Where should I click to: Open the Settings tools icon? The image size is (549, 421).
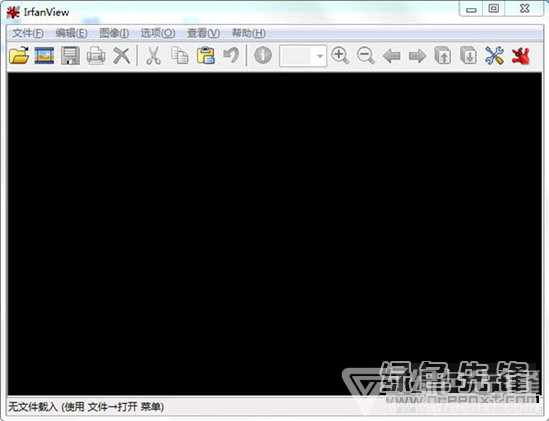pyautogui.click(x=494, y=55)
